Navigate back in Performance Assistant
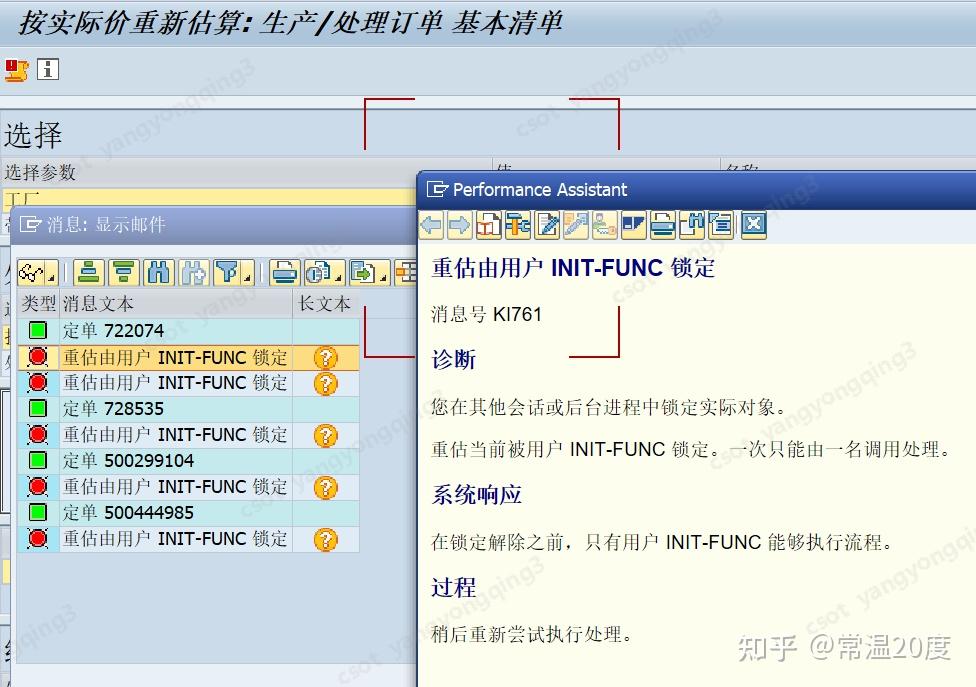976x687 pixels. tap(431, 225)
